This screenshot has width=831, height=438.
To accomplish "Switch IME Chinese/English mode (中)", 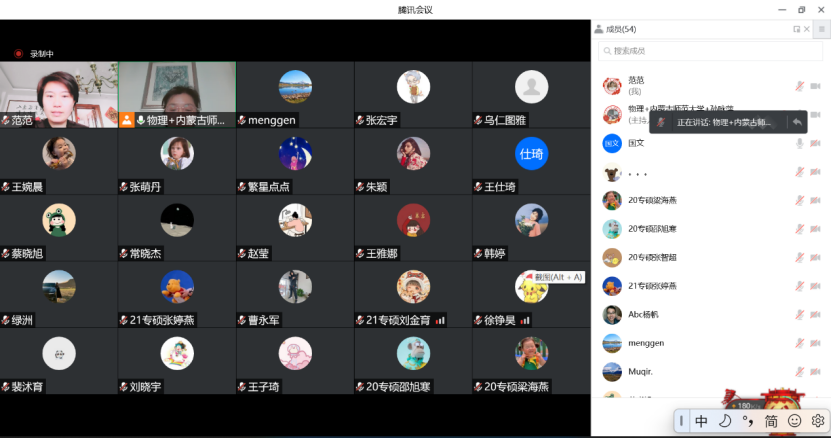I will (x=701, y=421).
